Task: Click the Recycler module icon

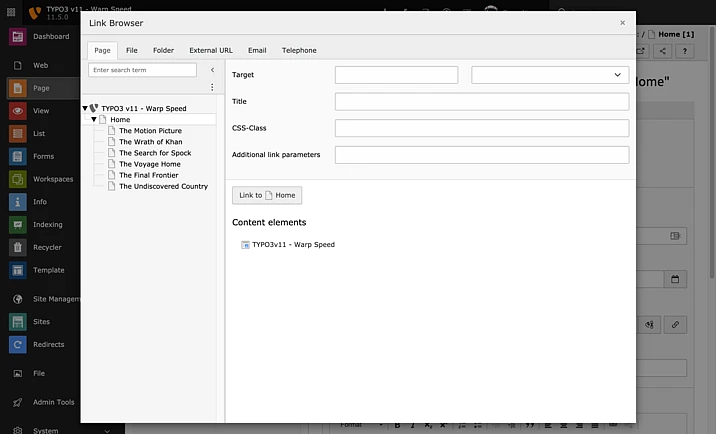Action: [x=17, y=247]
